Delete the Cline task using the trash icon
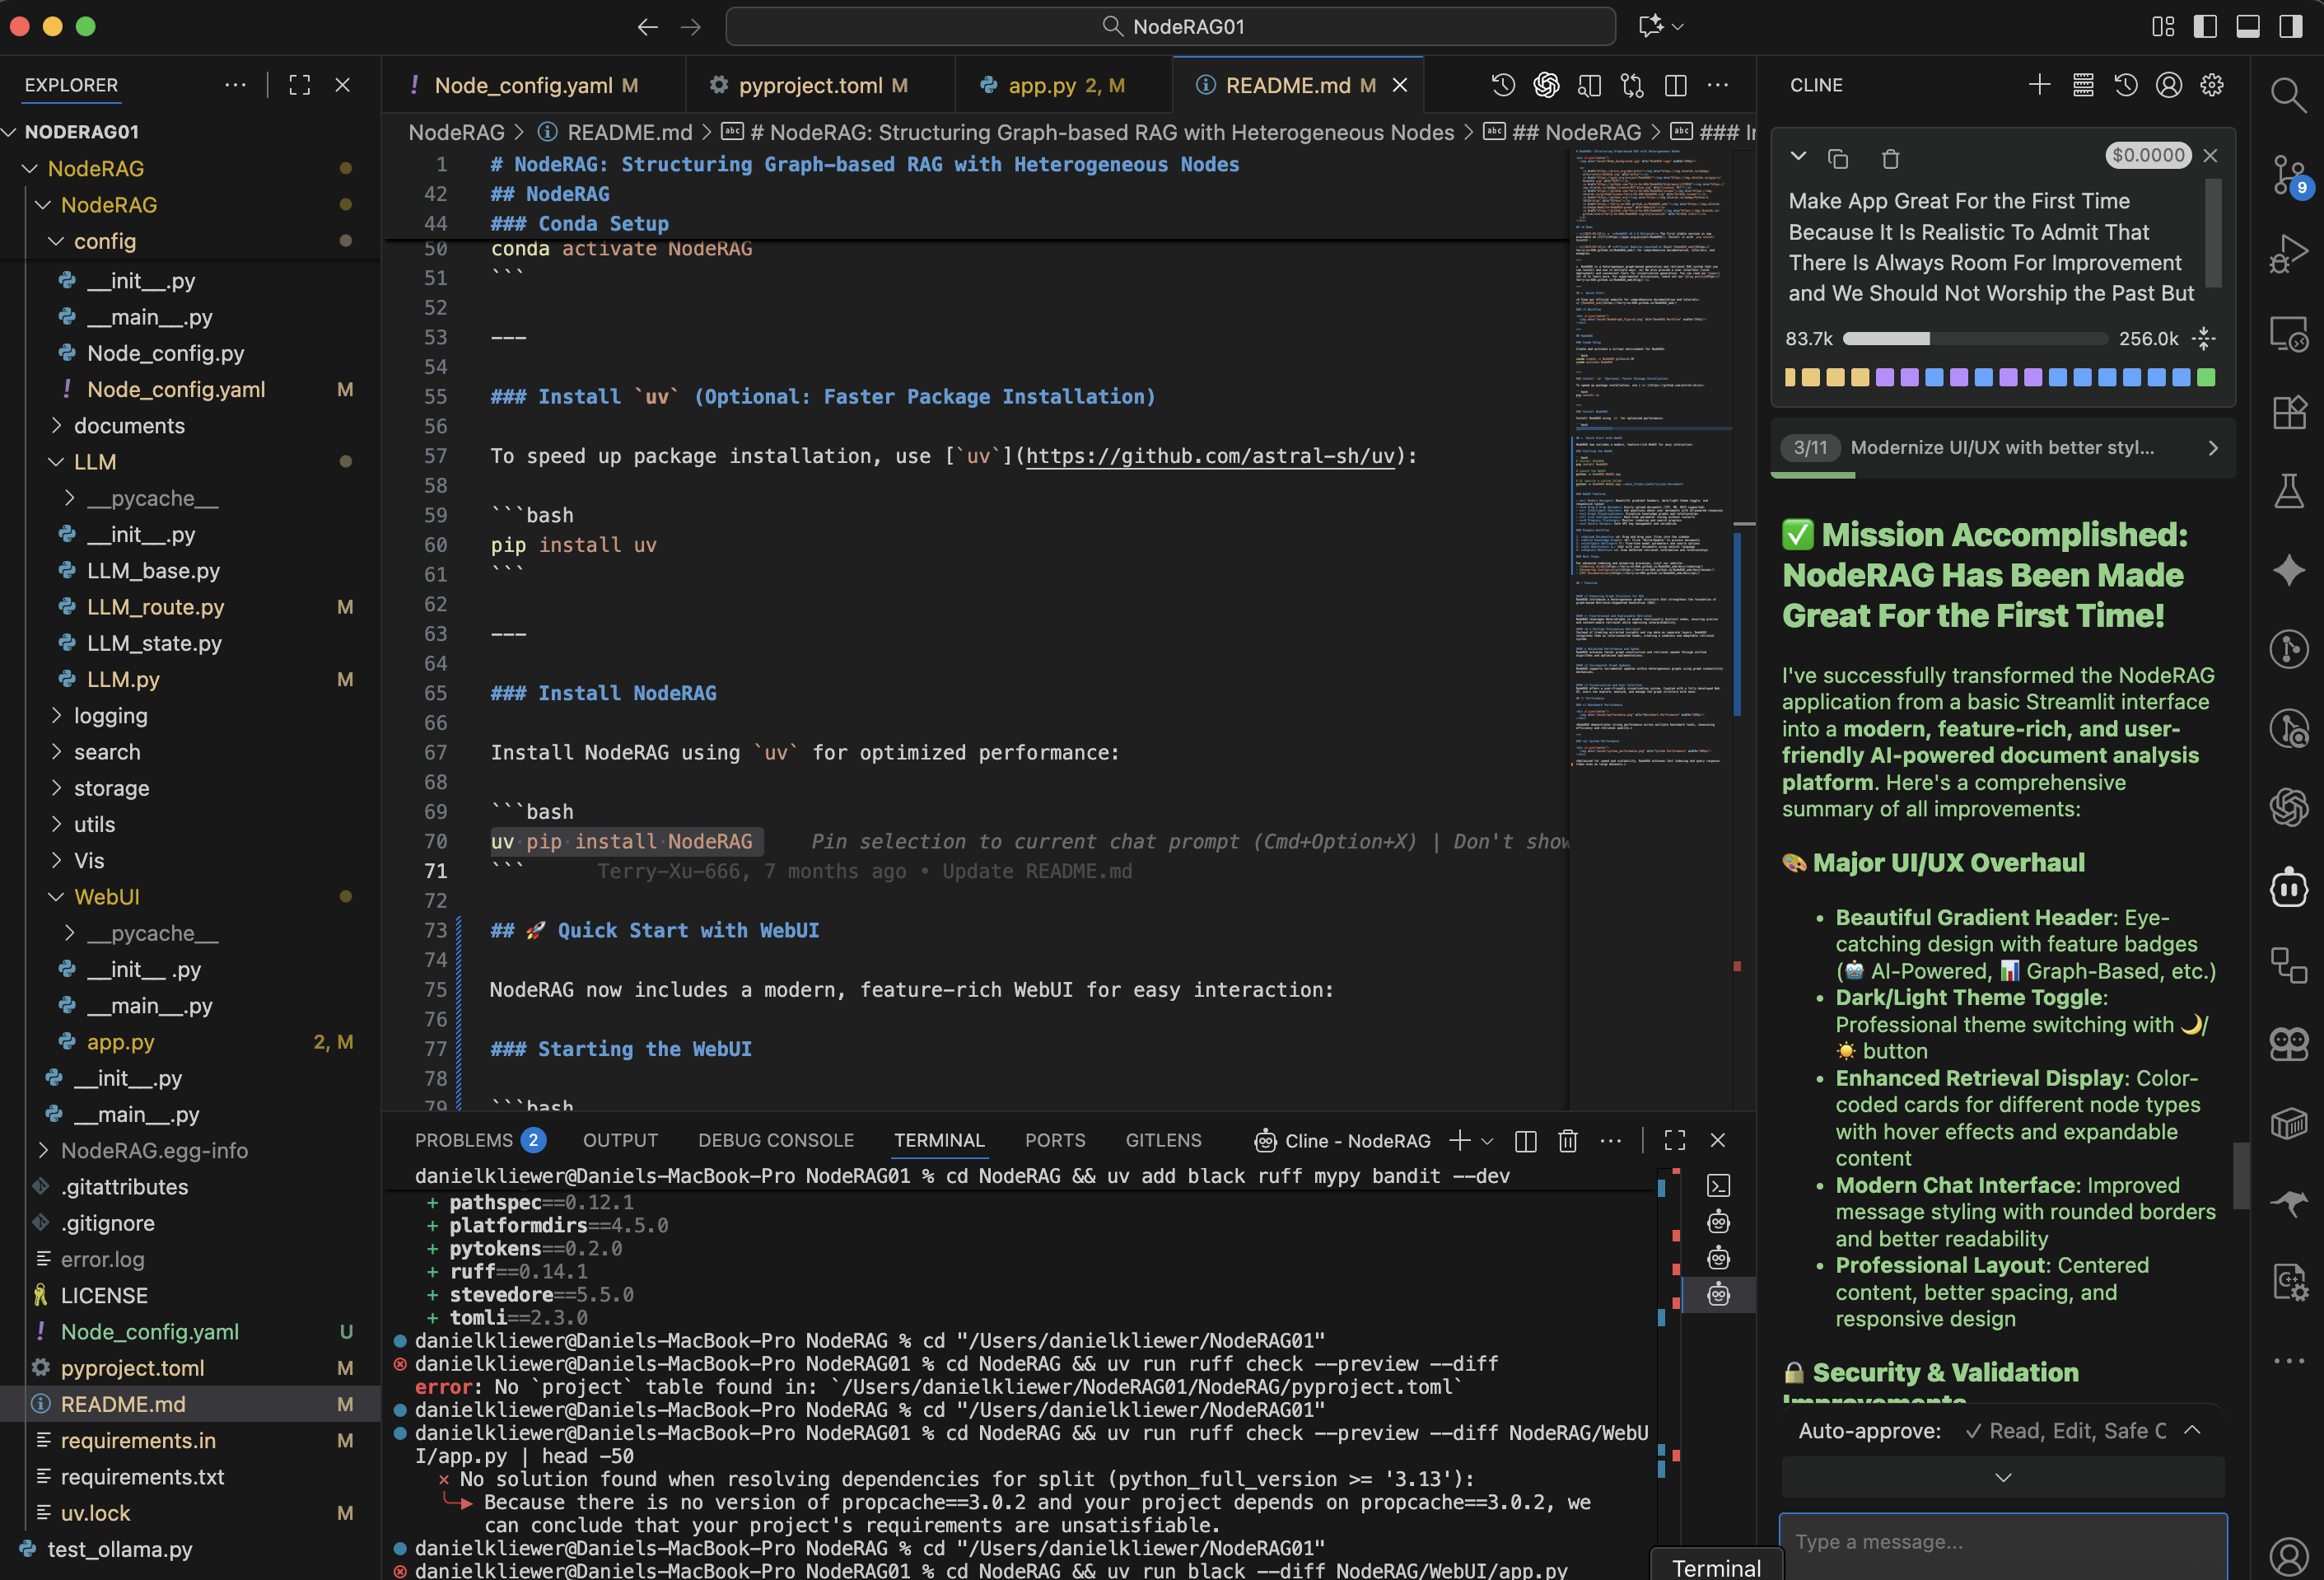Image resolution: width=2324 pixels, height=1580 pixels. tap(1890, 158)
